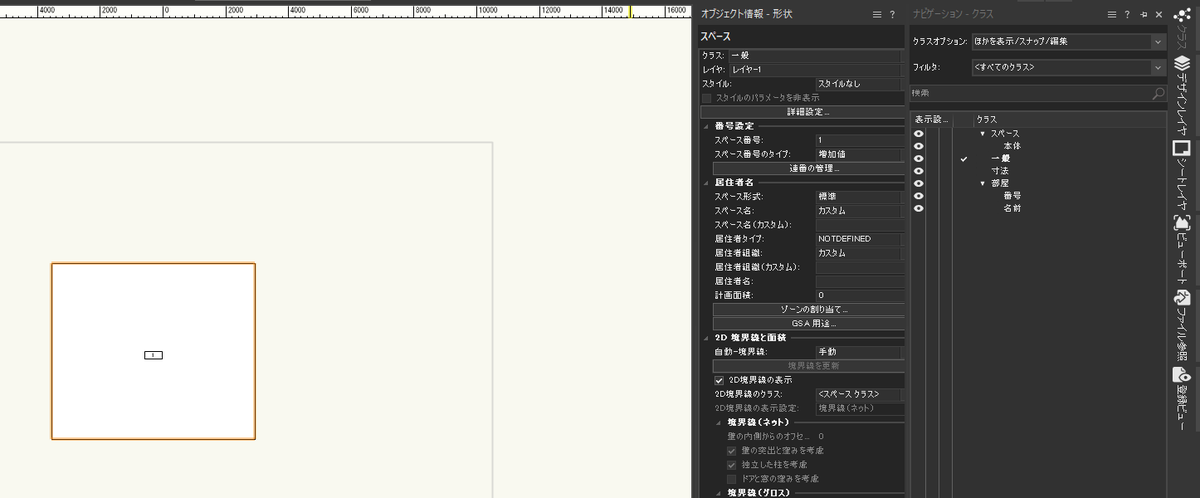
Task: Open the クラスオプション dropdown
Action: 1068,42
